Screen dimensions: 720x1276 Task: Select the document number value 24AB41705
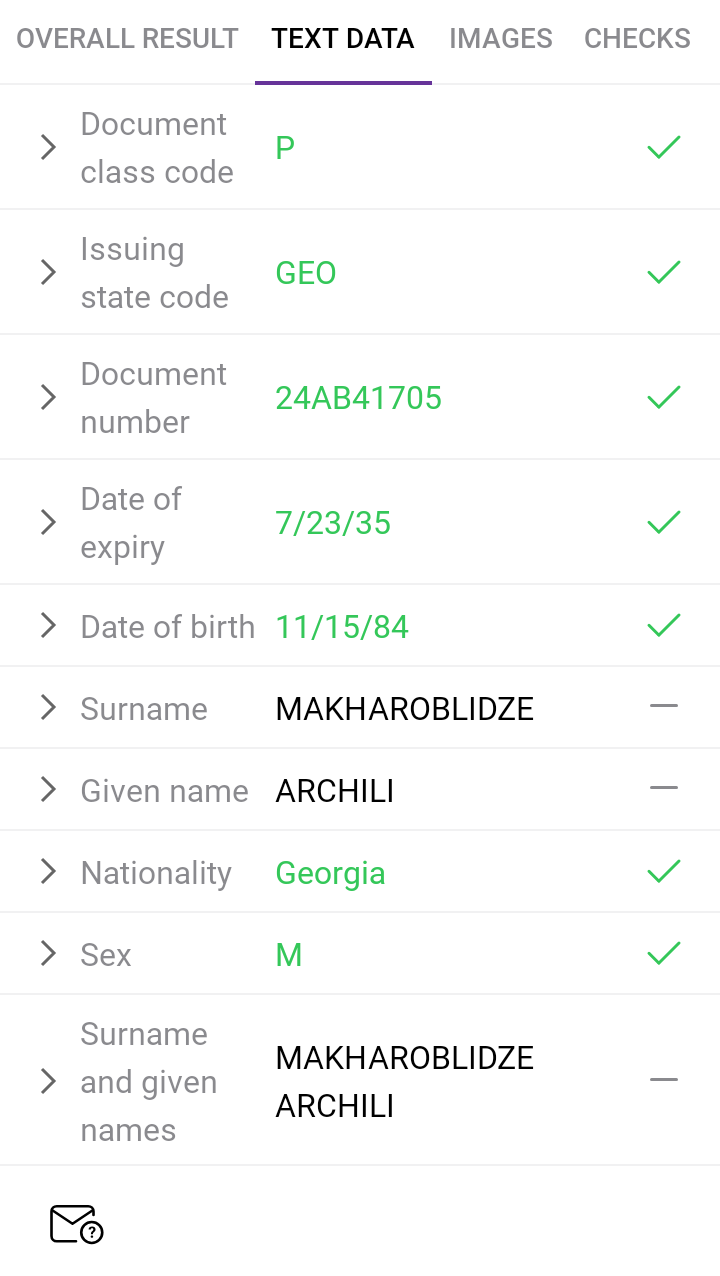click(x=358, y=398)
